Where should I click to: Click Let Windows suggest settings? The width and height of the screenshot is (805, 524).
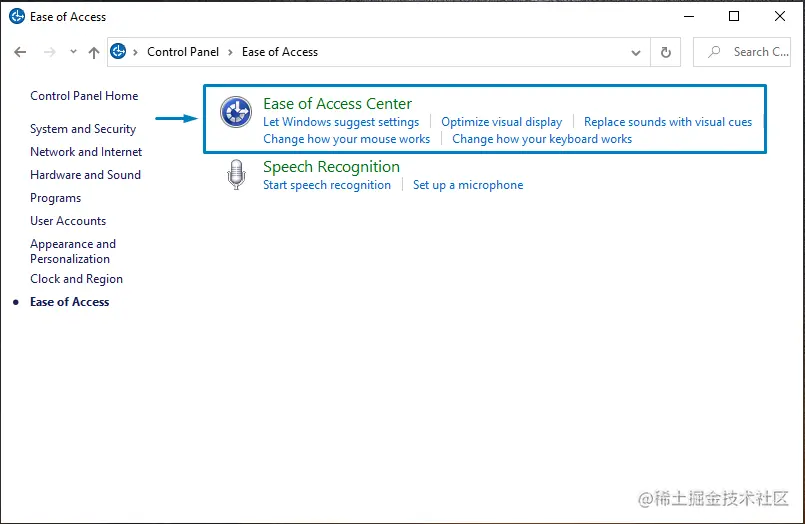point(341,122)
